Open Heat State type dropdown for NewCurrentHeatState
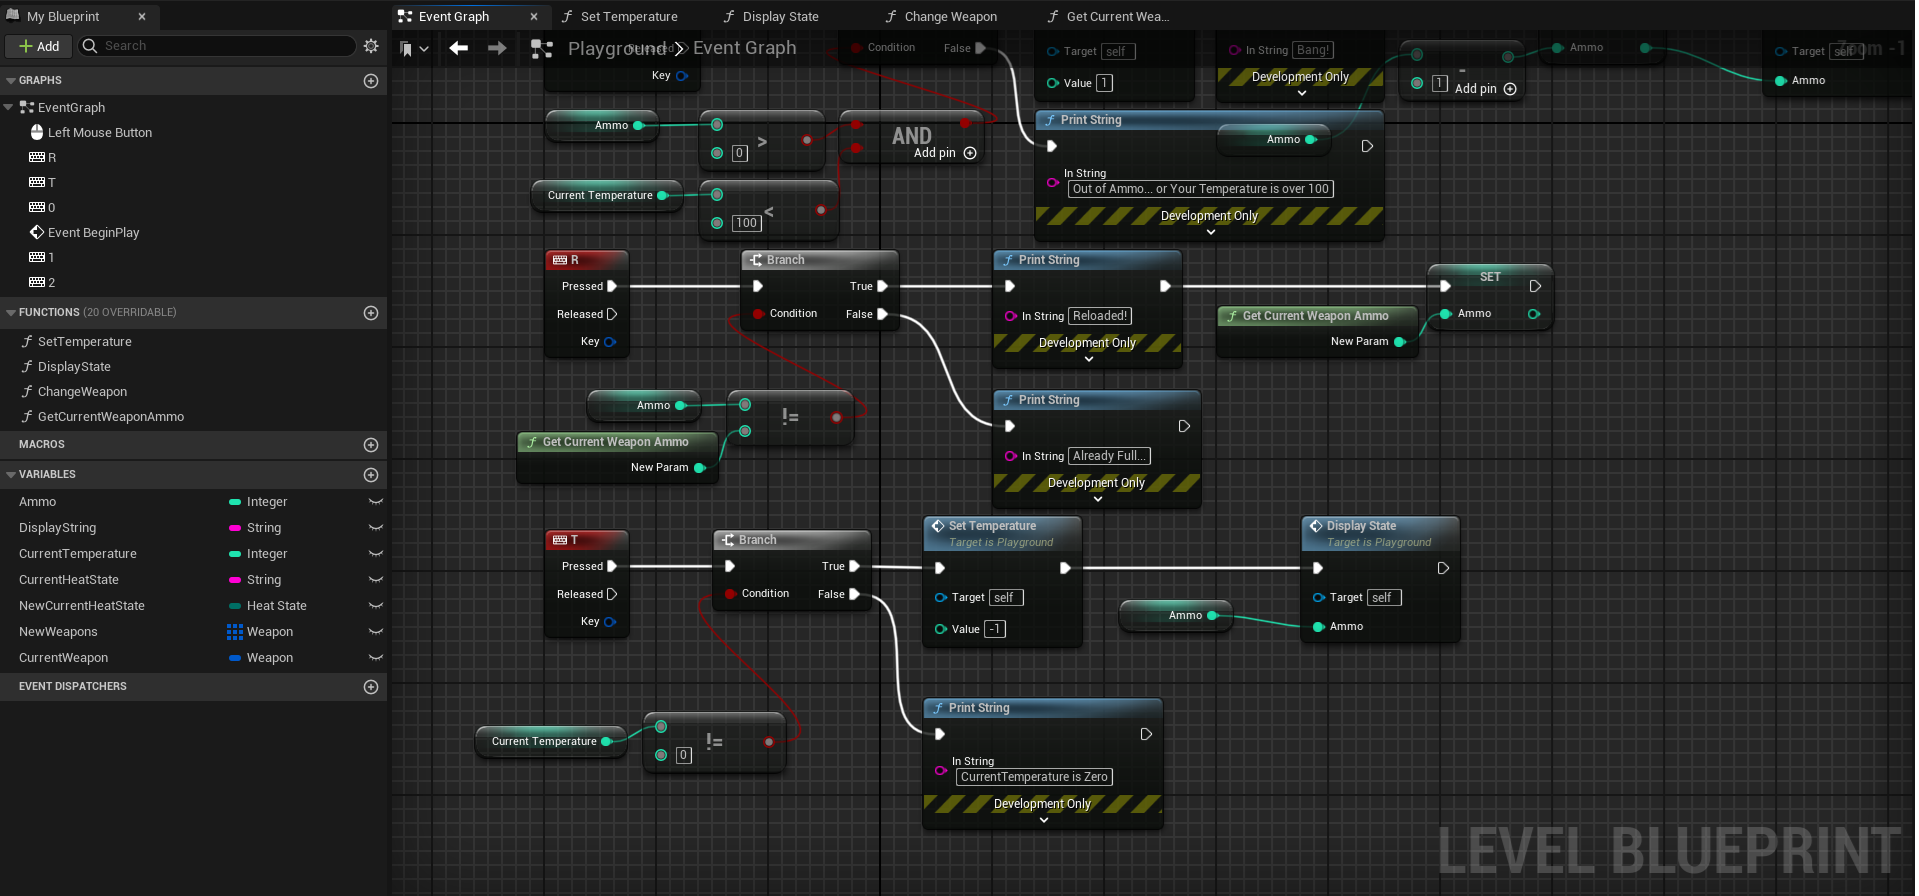 (269, 606)
